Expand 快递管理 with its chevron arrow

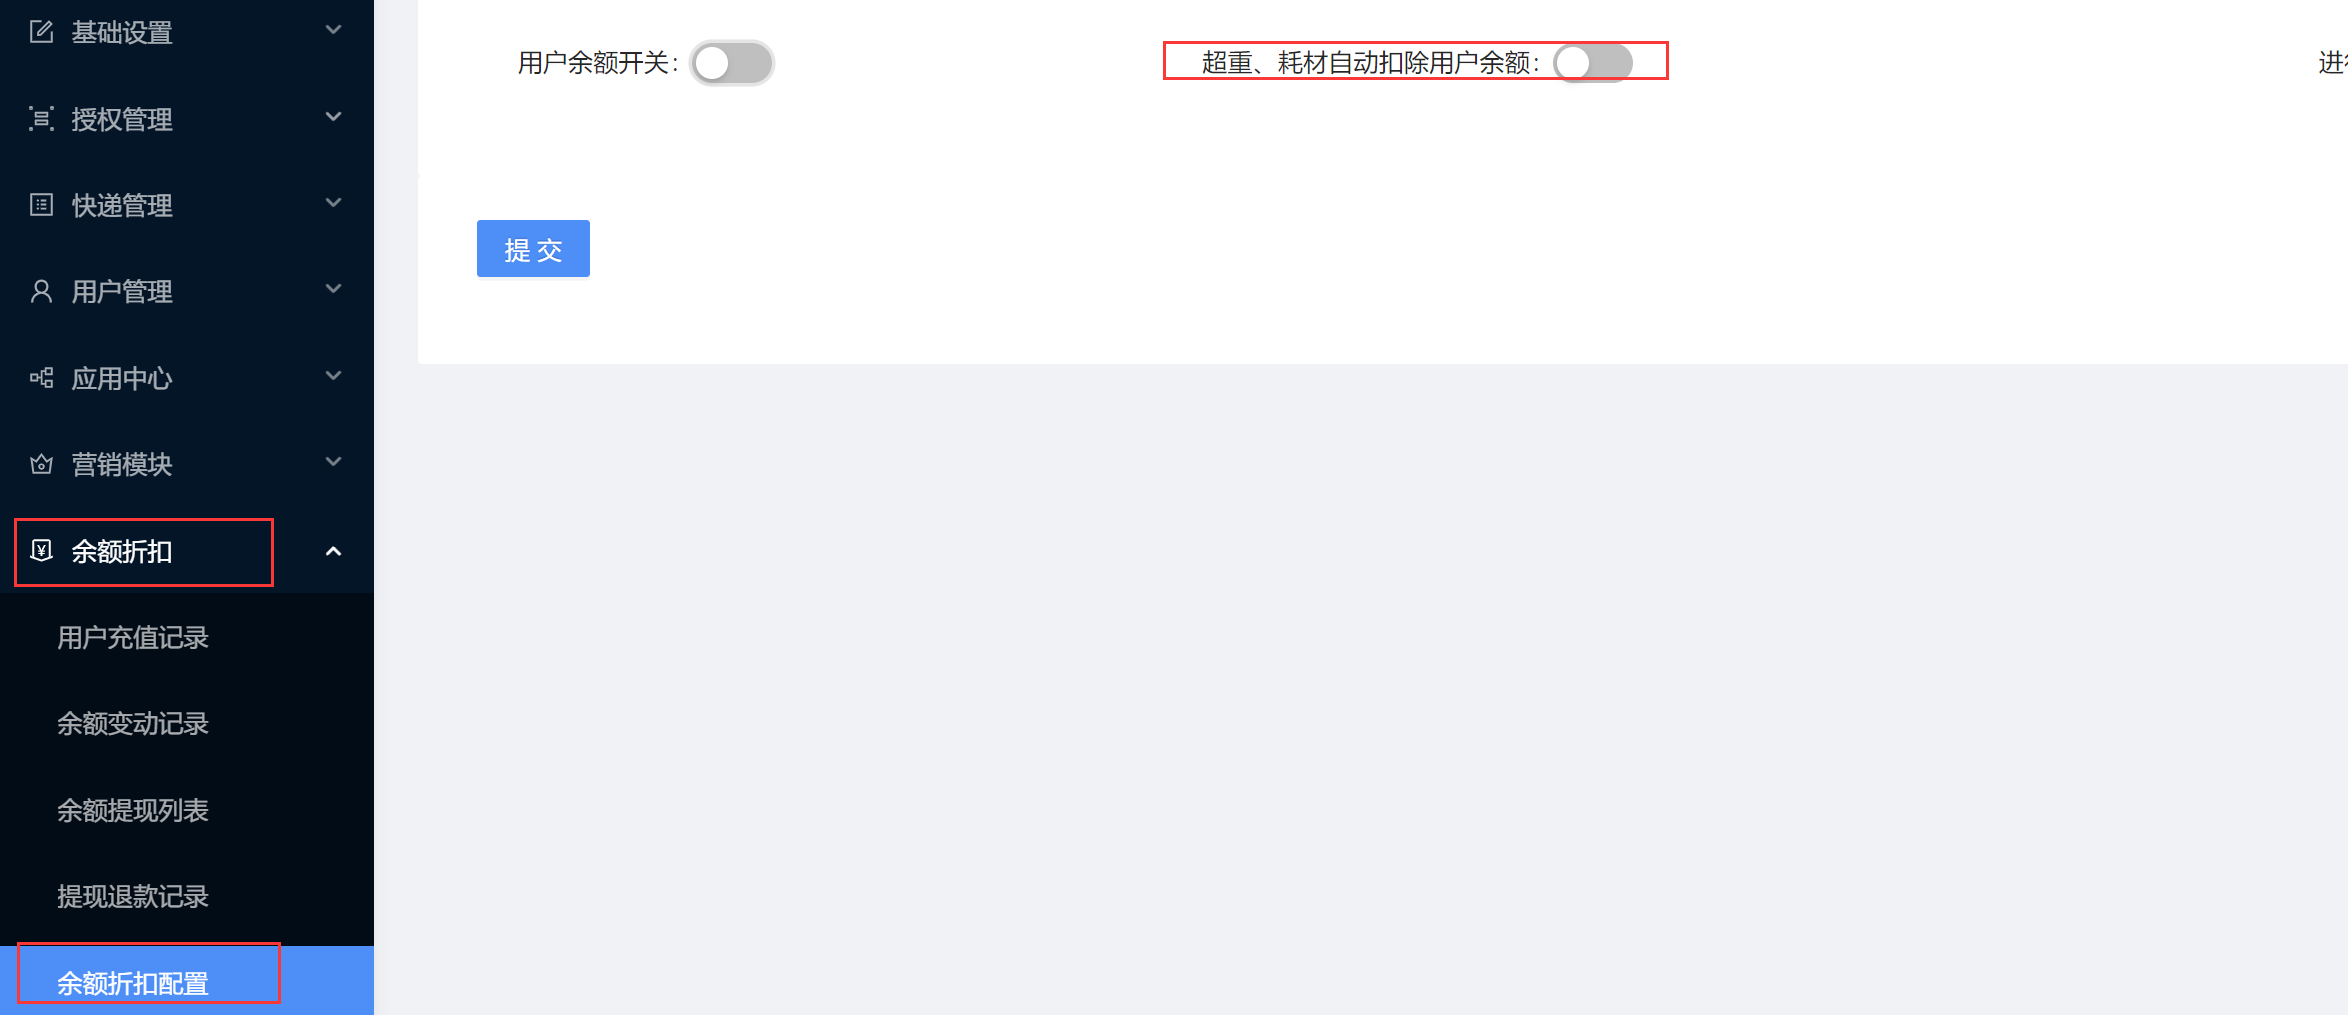click(x=334, y=203)
